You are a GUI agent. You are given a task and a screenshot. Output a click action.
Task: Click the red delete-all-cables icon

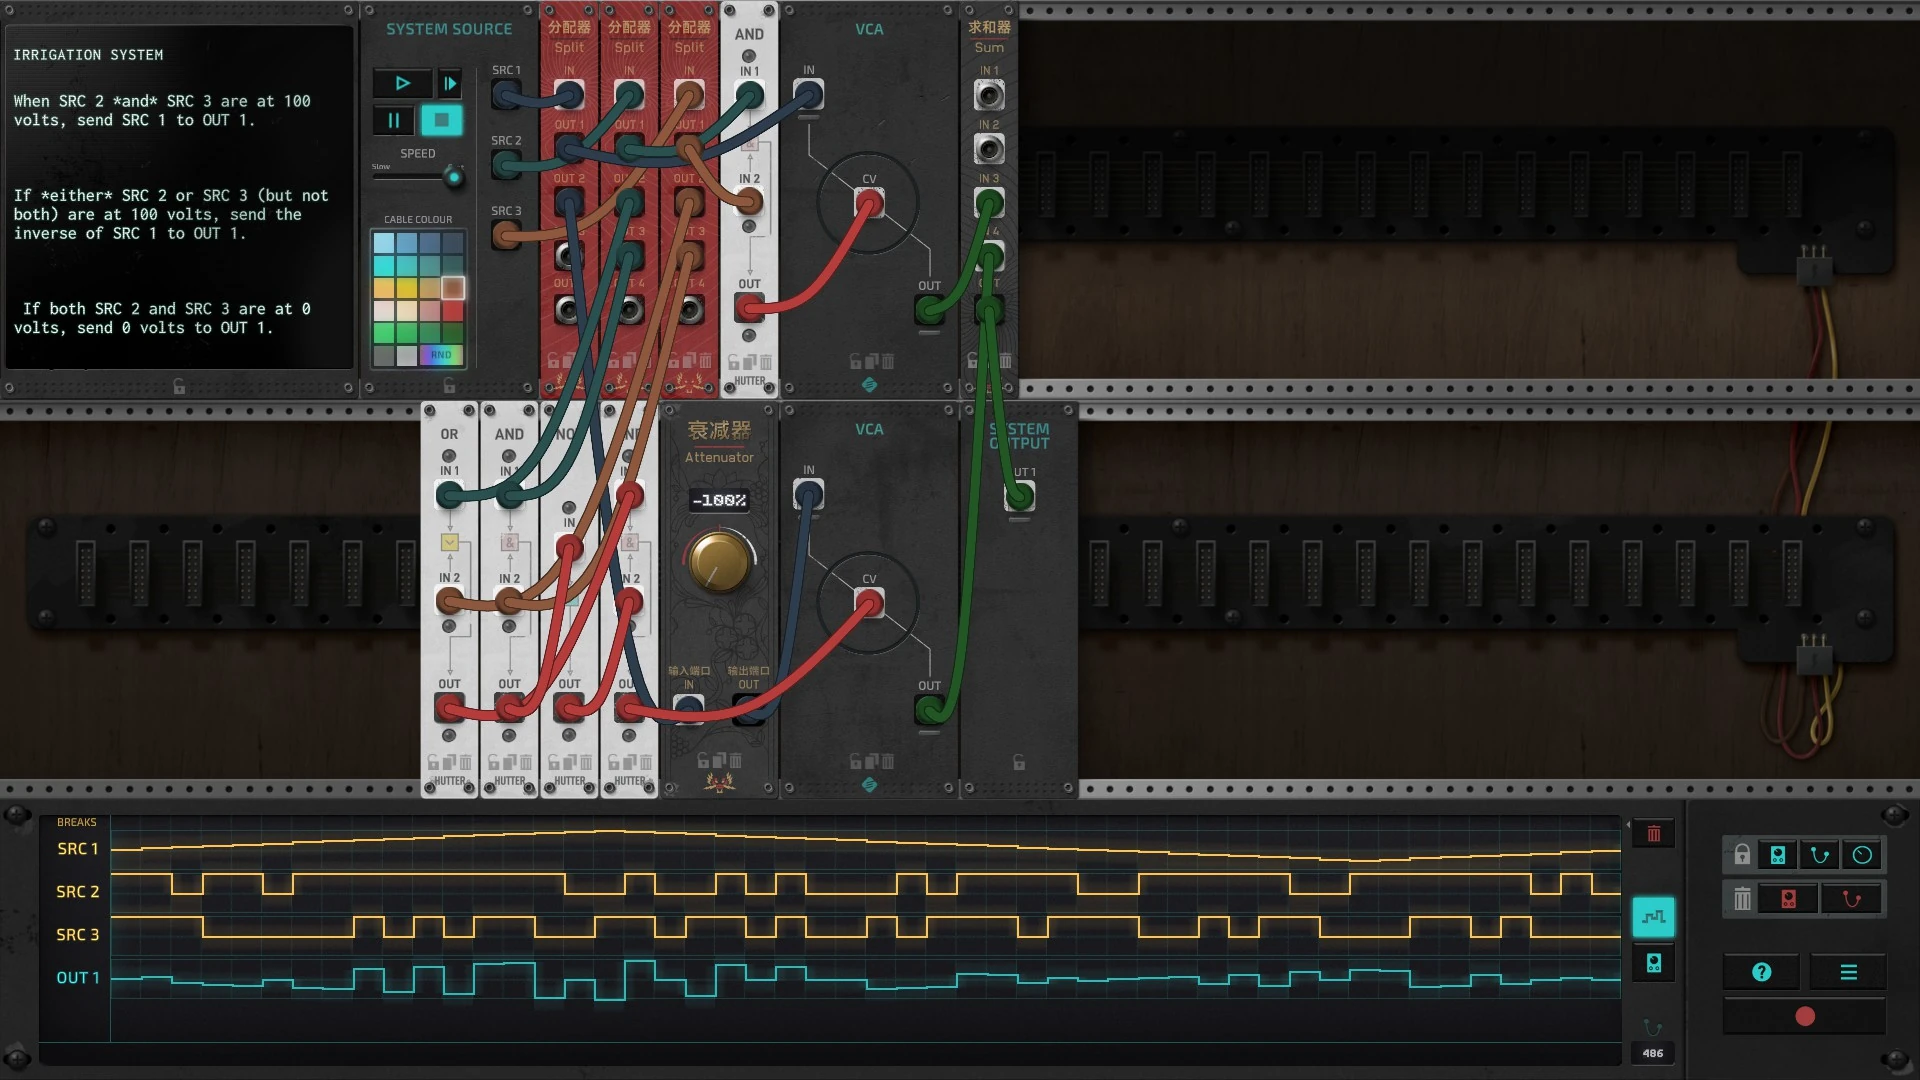(1851, 899)
